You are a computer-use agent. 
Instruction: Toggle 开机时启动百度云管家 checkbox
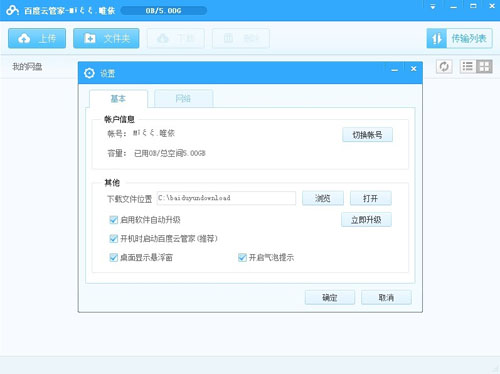coord(113,238)
